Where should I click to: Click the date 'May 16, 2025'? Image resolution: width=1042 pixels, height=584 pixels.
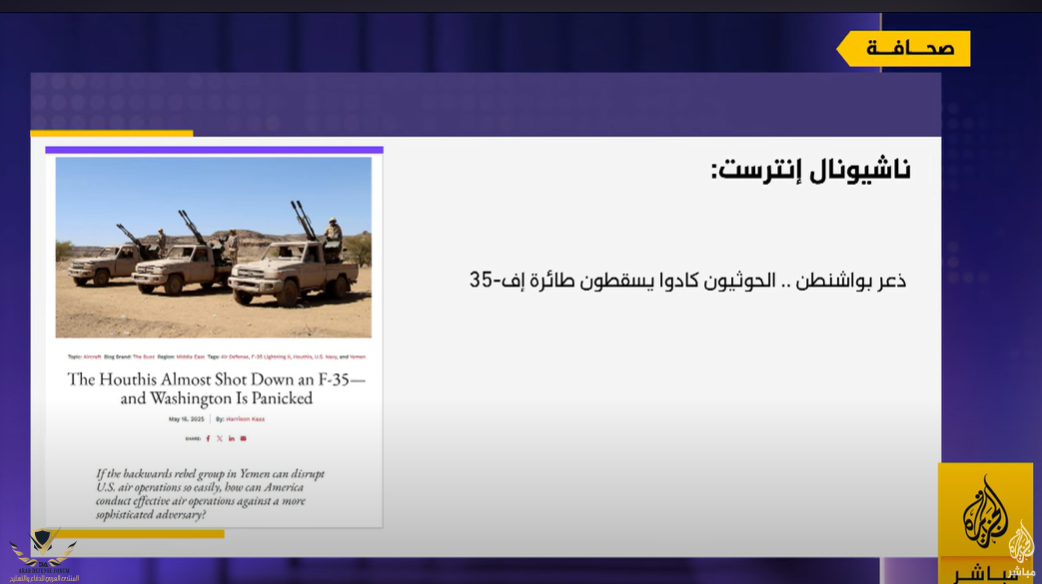pos(187,419)
